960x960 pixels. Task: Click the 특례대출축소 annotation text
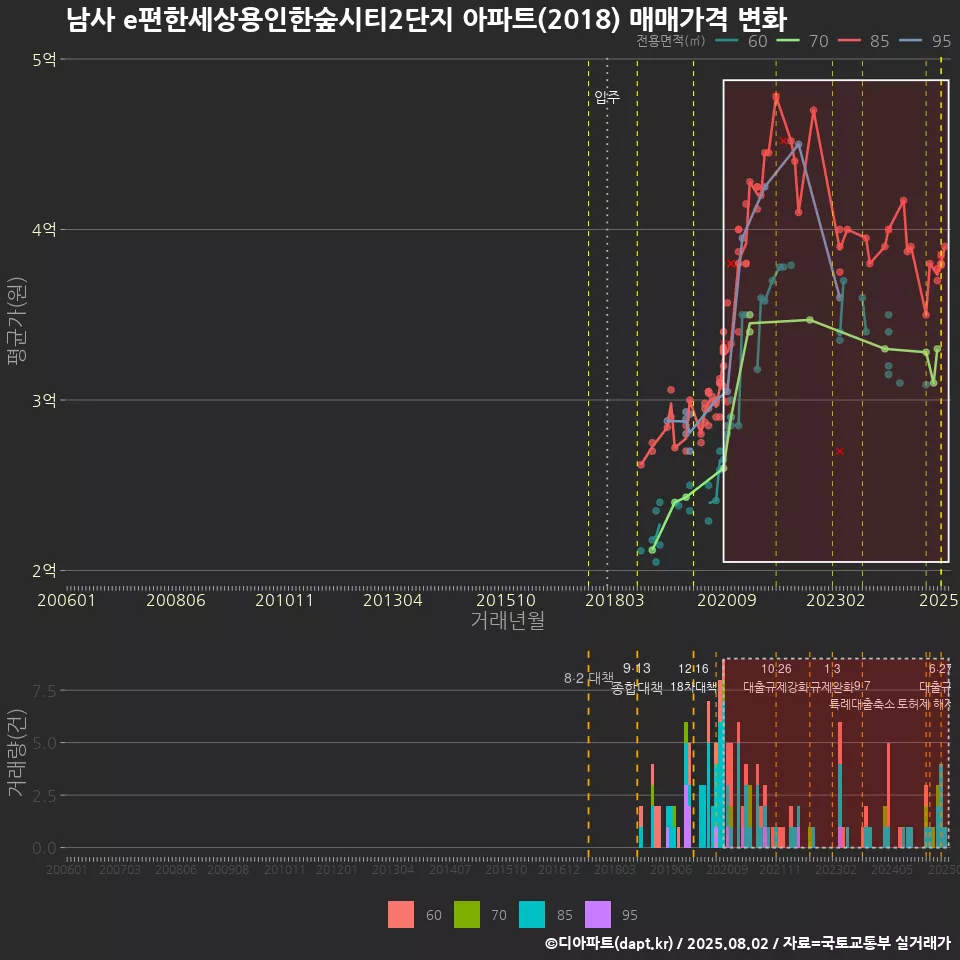[862, 704]
